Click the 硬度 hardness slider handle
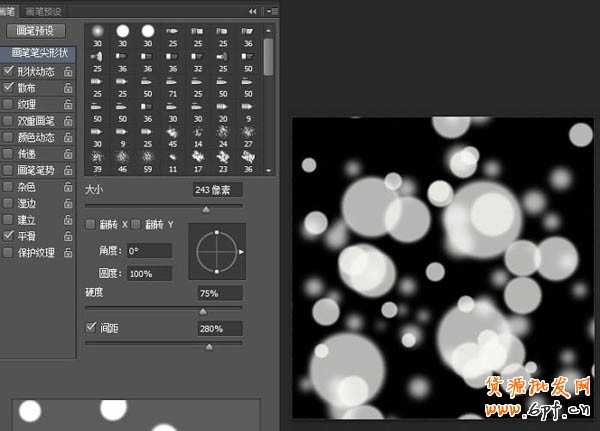 203,311
